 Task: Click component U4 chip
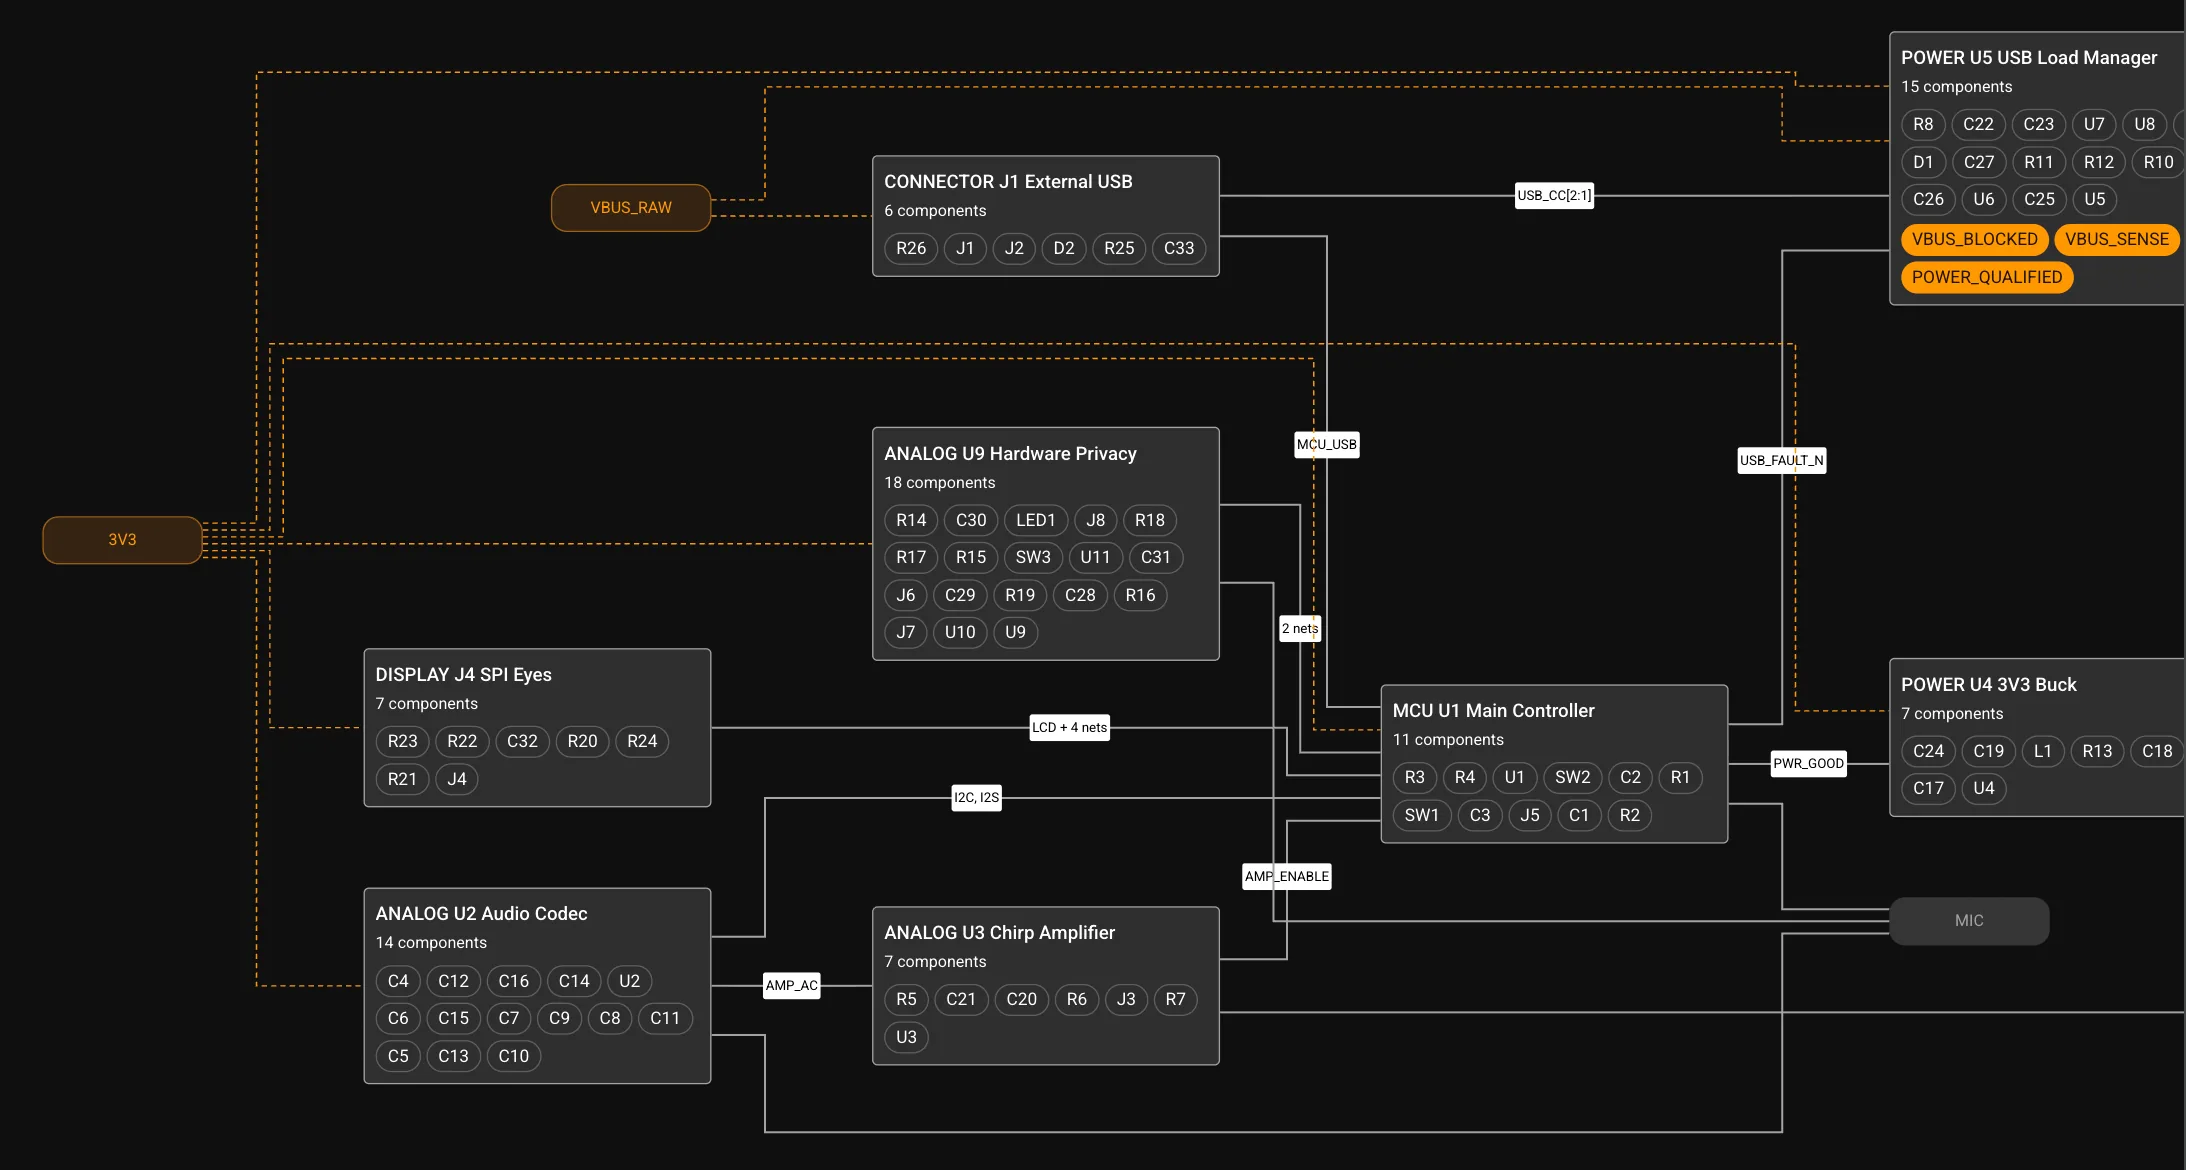coord(1984,789)
